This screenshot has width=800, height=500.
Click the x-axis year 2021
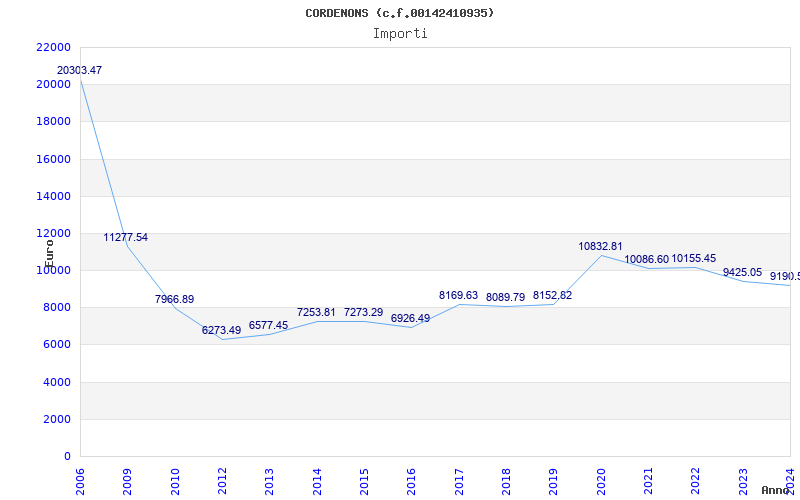tap(648, 482)
